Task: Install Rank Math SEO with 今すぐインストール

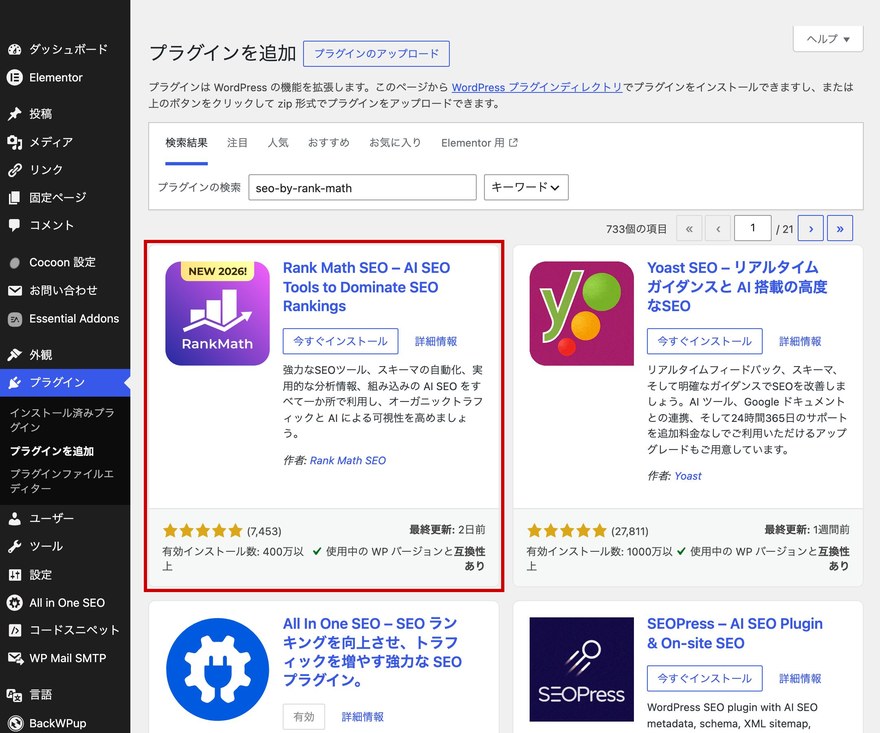Action: click(x=340, y=341)
